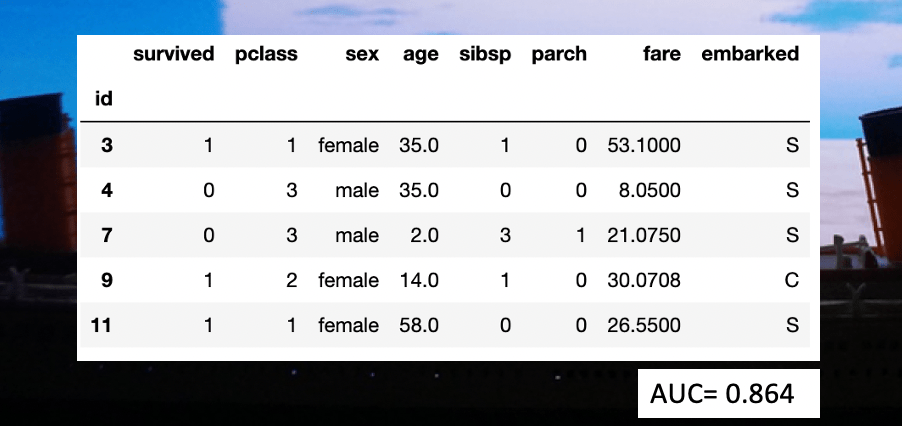Select the embarked value 'C'
902x428 pixels.
tap(791, 281)
